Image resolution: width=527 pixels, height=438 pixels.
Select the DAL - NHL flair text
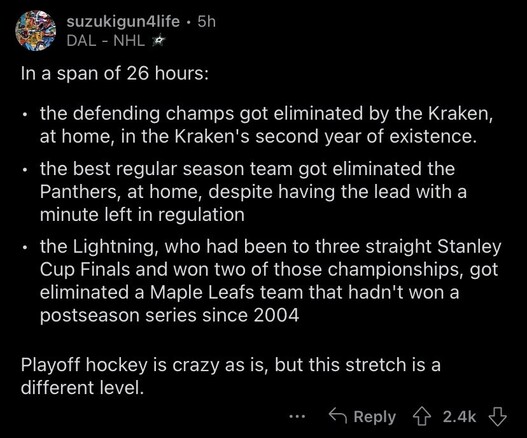[x=106, y=41]
